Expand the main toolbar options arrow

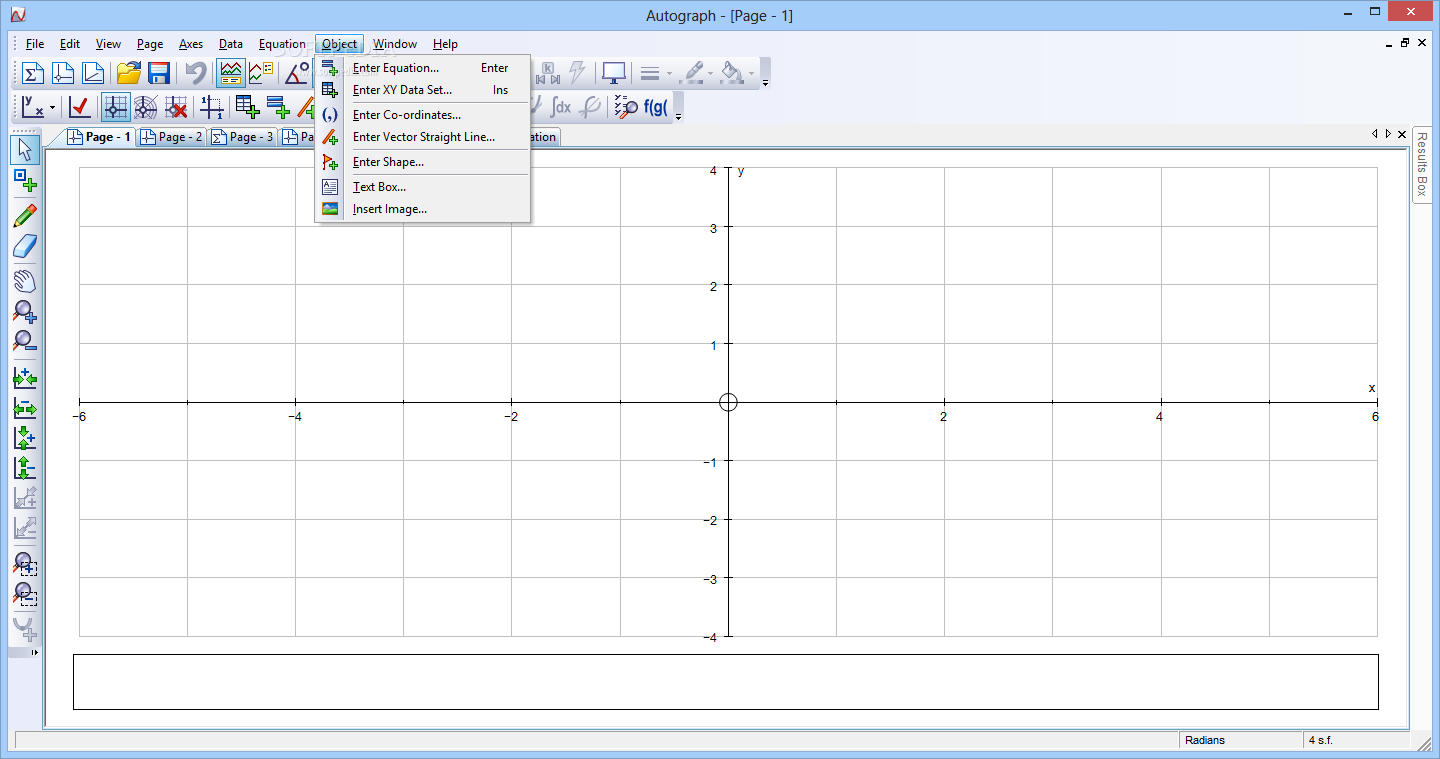click(x=765, y=83)
